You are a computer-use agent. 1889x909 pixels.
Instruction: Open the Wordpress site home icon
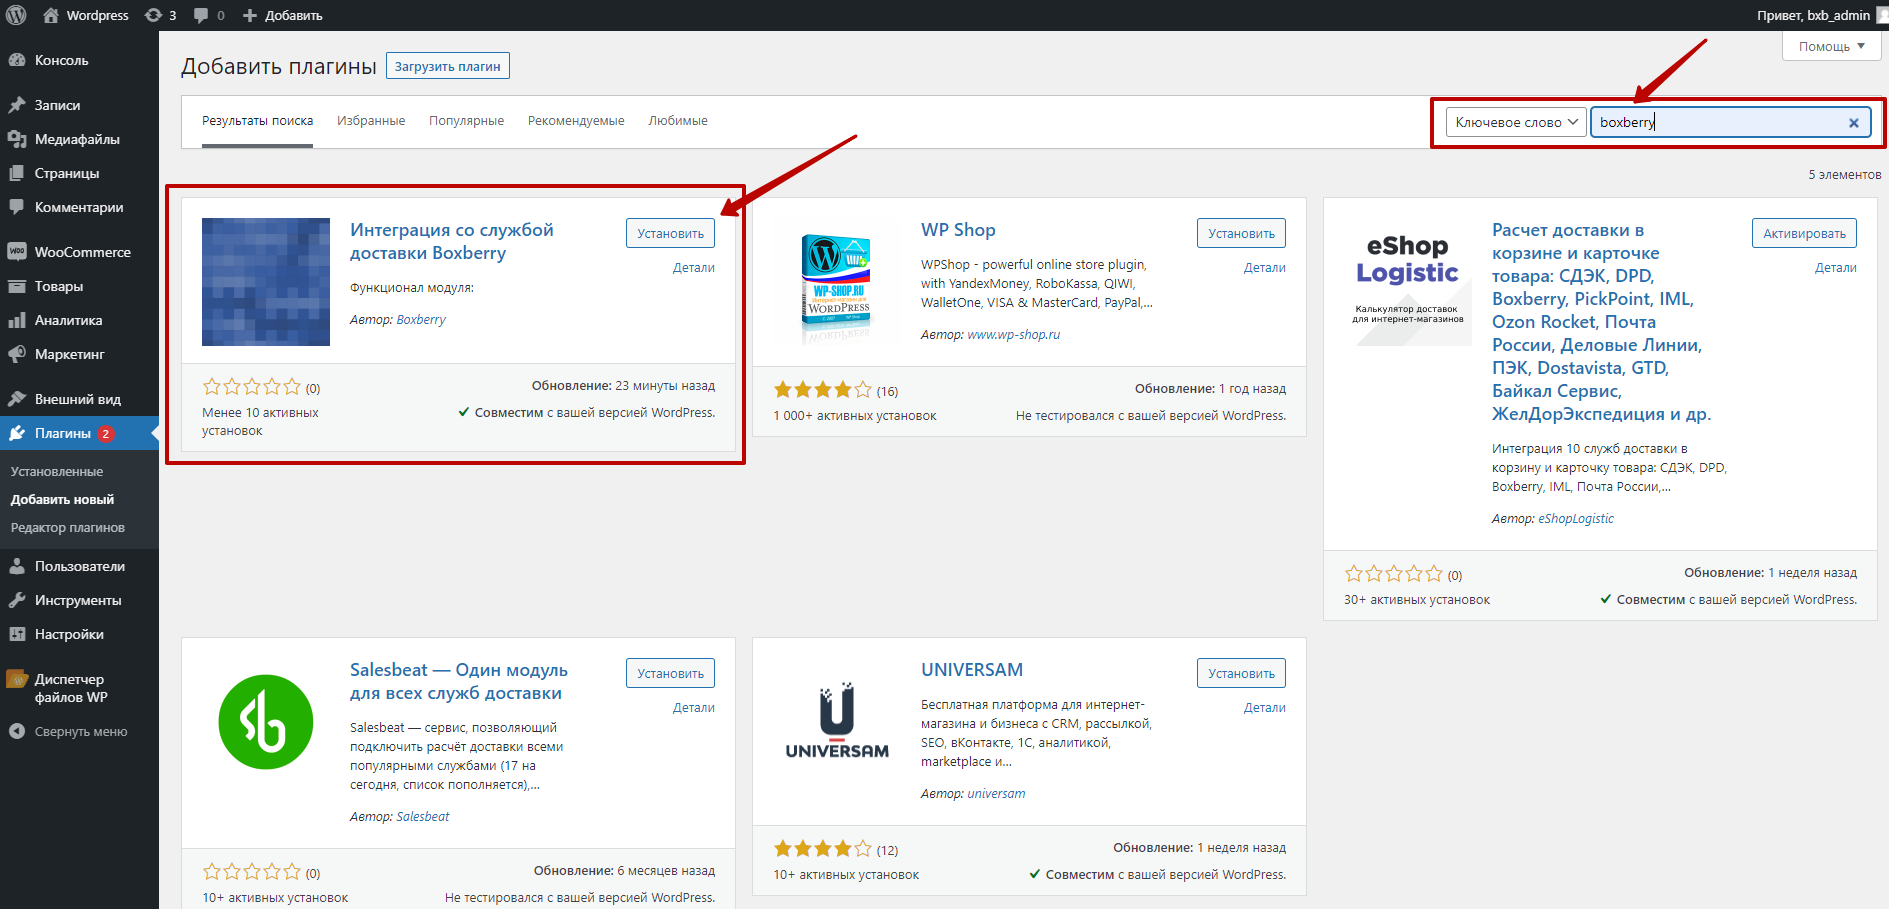[51, 15]
